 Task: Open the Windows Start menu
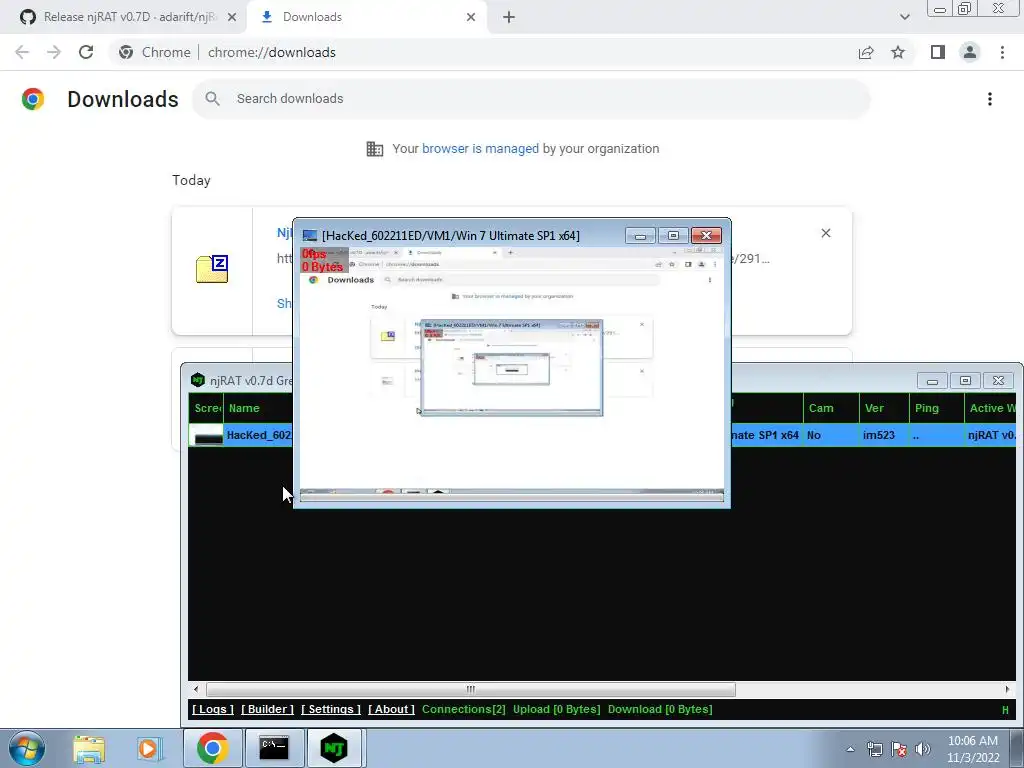click(x=27, y=748)
